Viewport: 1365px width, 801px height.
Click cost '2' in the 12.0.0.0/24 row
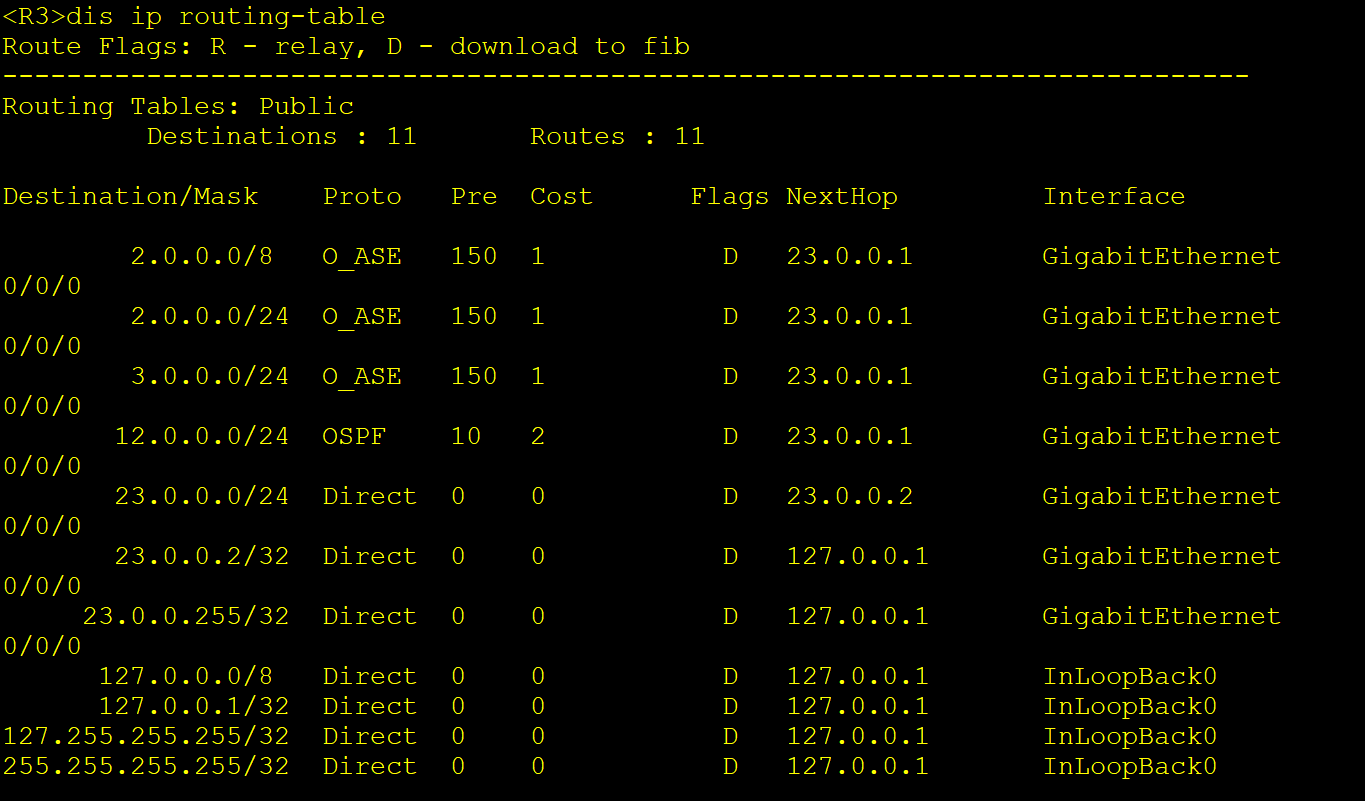[538, 437]
